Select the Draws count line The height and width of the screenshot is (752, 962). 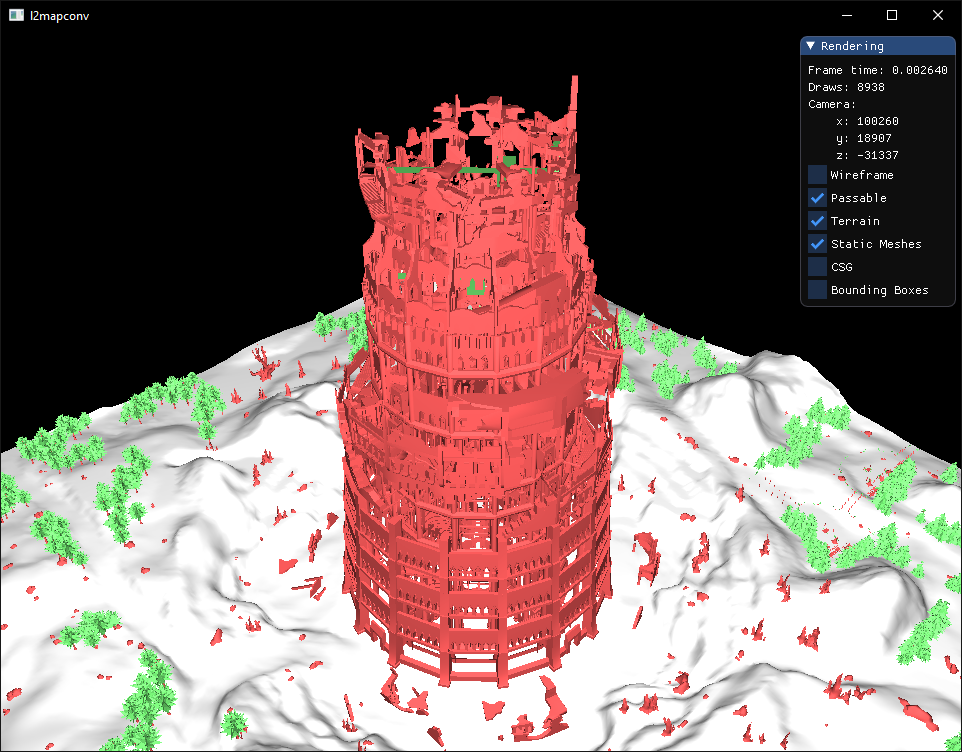pyautogui.click(x=846, y=87)
